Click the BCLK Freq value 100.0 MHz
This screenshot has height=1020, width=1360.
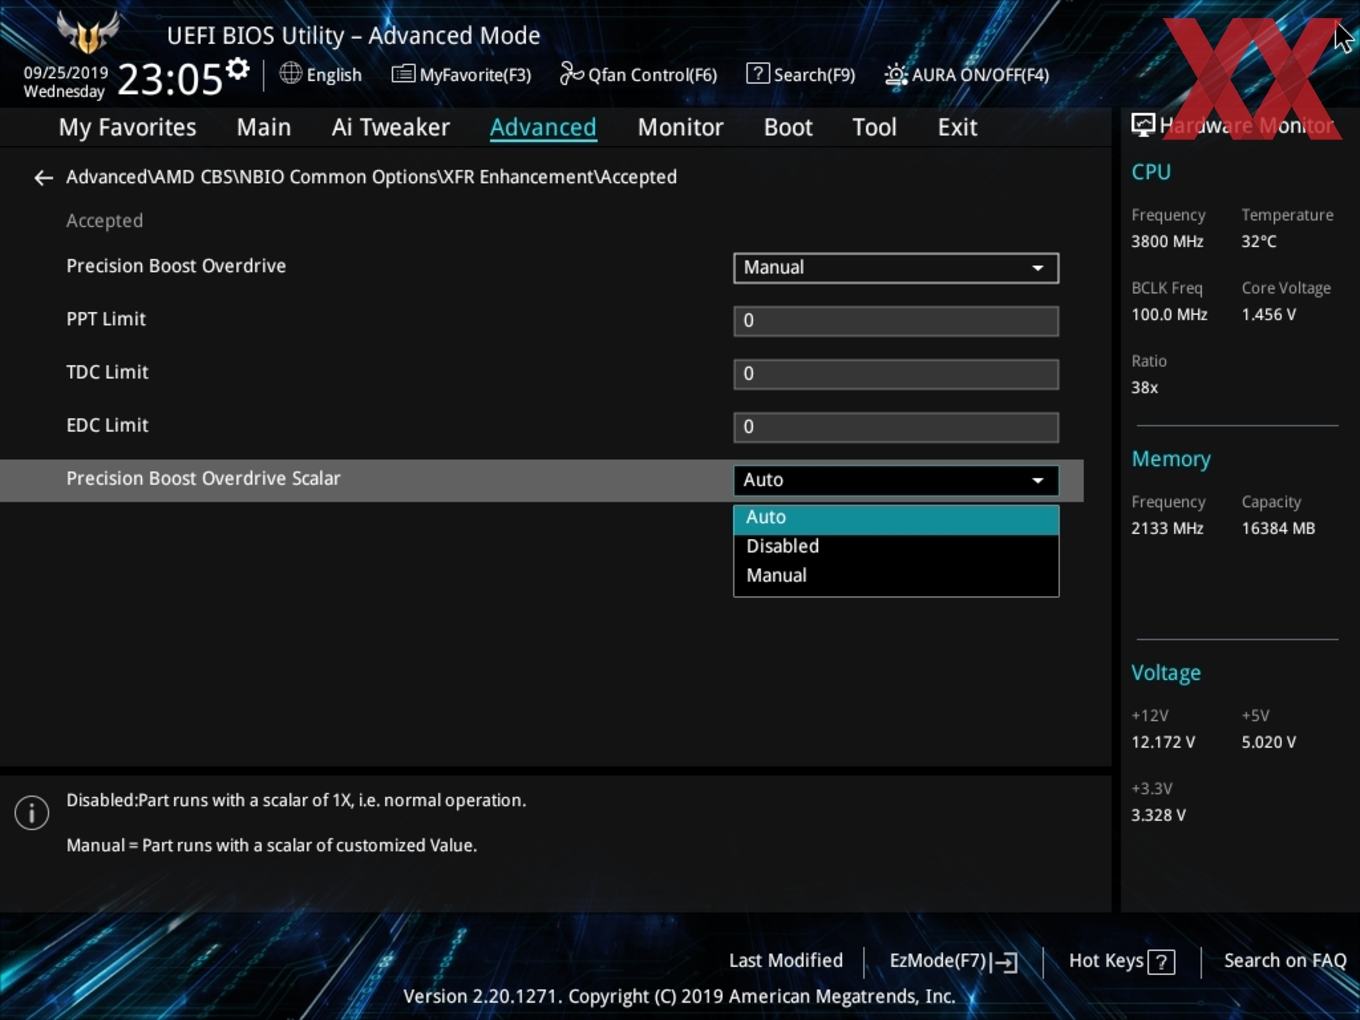click(x=1169, y=315)
